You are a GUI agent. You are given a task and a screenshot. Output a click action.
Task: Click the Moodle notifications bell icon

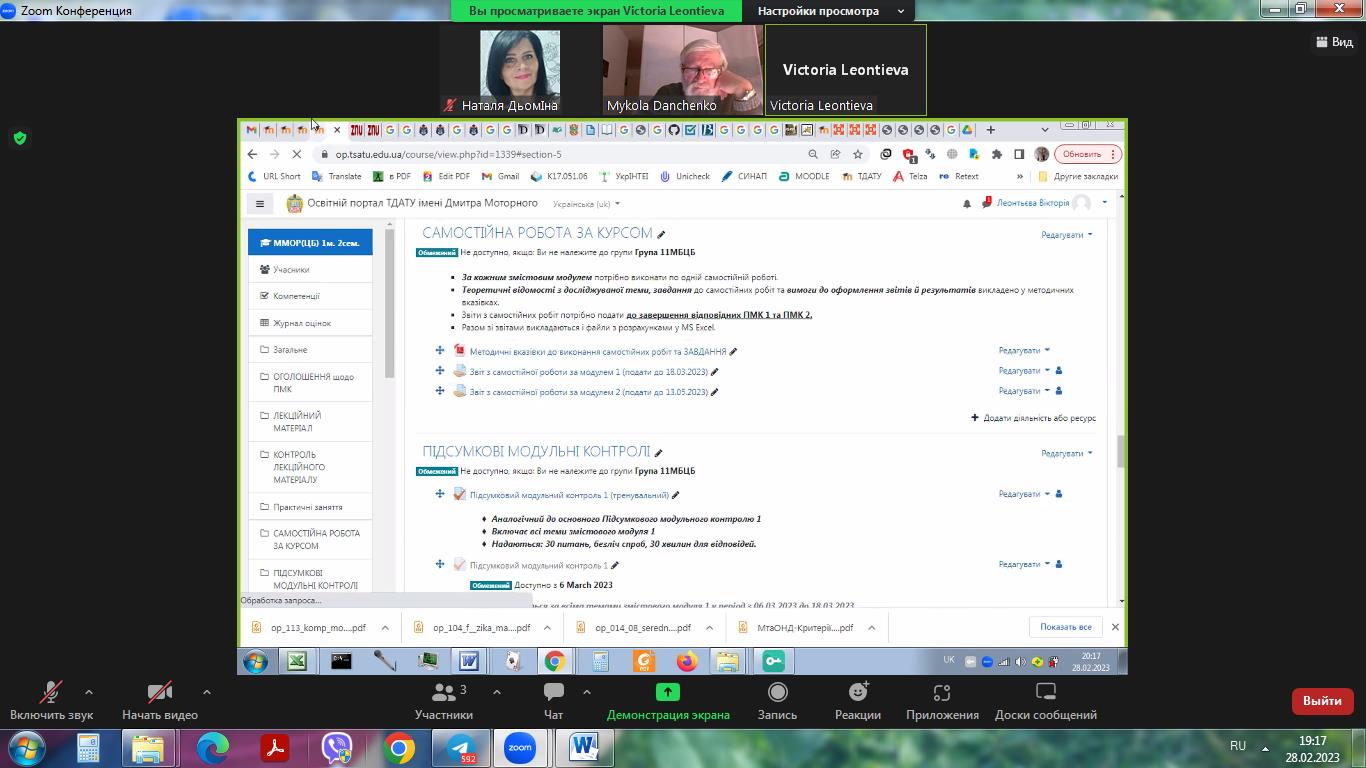coord(967,204)
